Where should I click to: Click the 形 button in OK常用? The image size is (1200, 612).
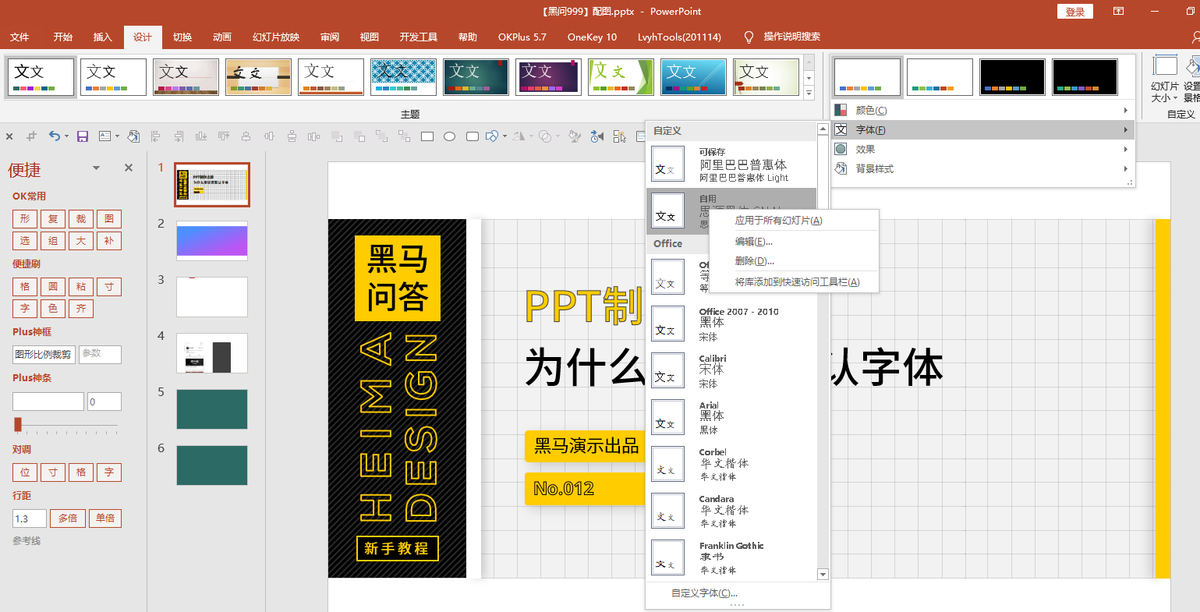pos(24,218)
